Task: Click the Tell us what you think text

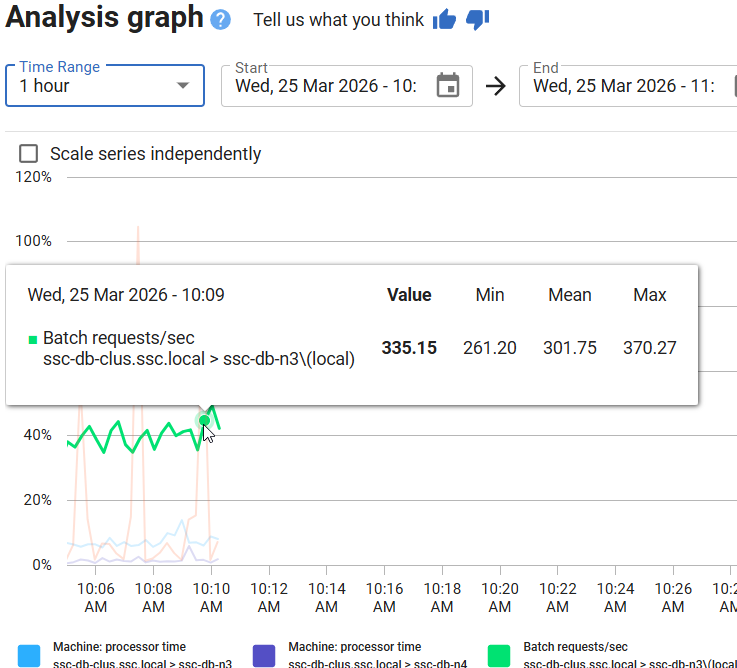Action: (338, 20)
